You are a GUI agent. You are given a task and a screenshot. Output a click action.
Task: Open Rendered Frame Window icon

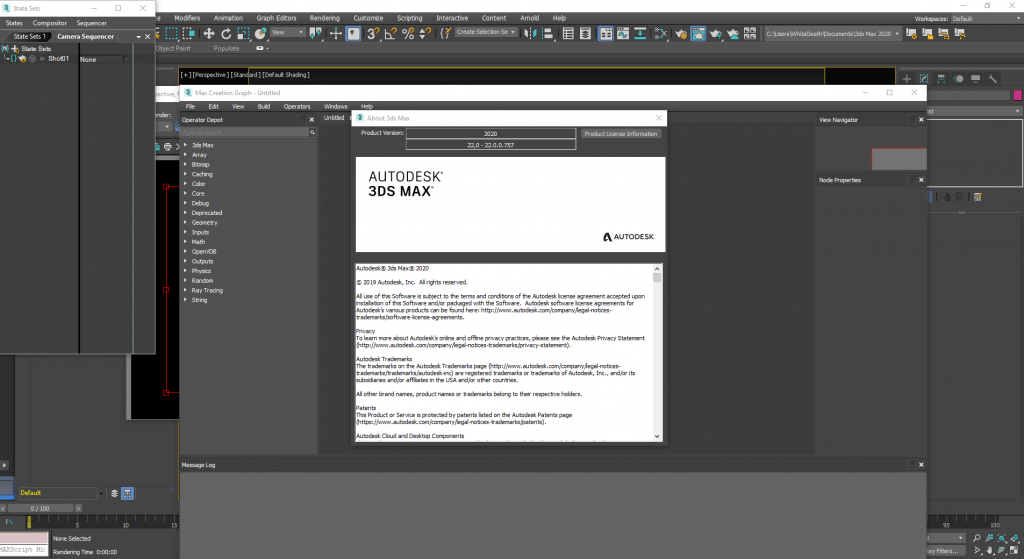click(x=698, y=33)
